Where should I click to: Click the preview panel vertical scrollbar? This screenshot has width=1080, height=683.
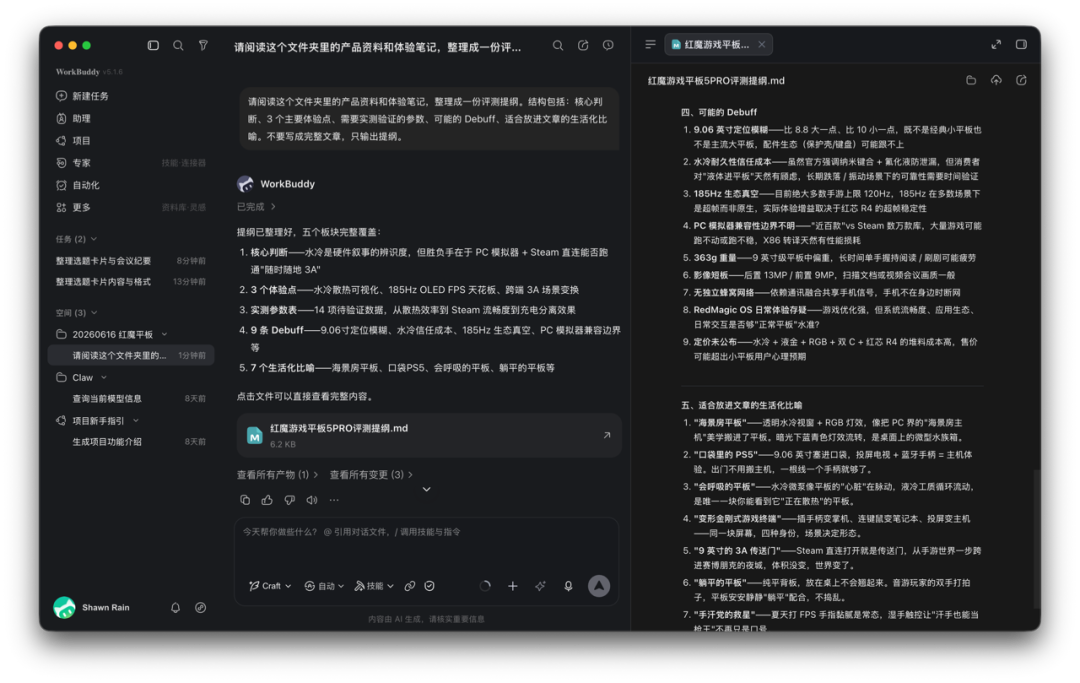[x=1036, y=538]
